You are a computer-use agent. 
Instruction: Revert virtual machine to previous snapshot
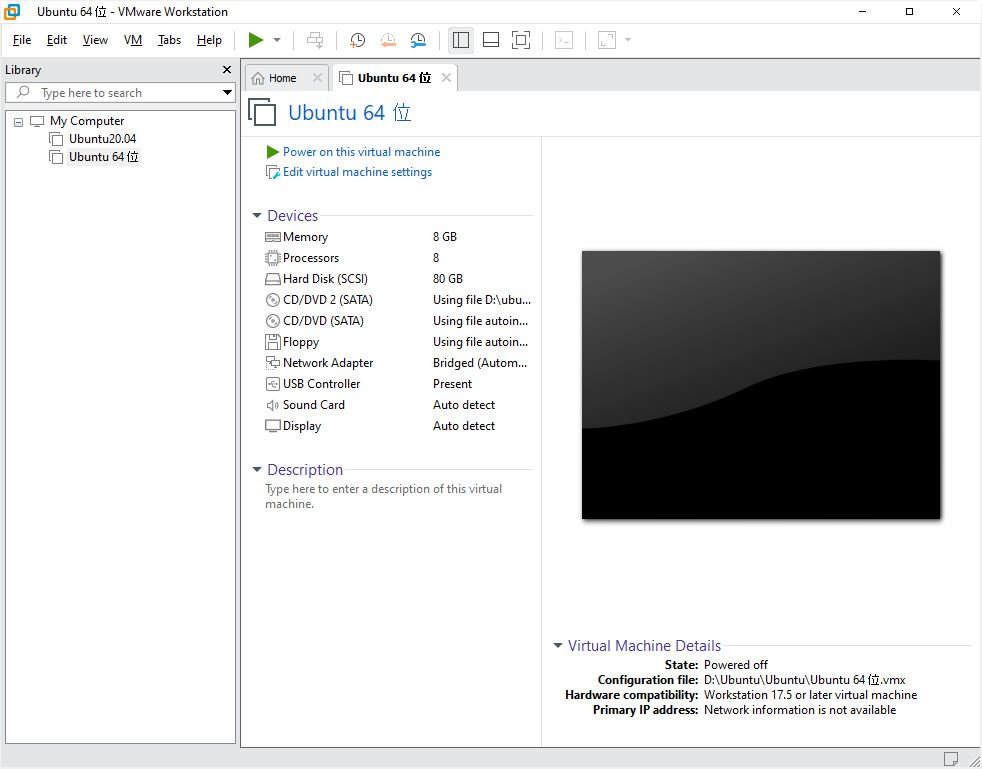click(x=388, y=40)
